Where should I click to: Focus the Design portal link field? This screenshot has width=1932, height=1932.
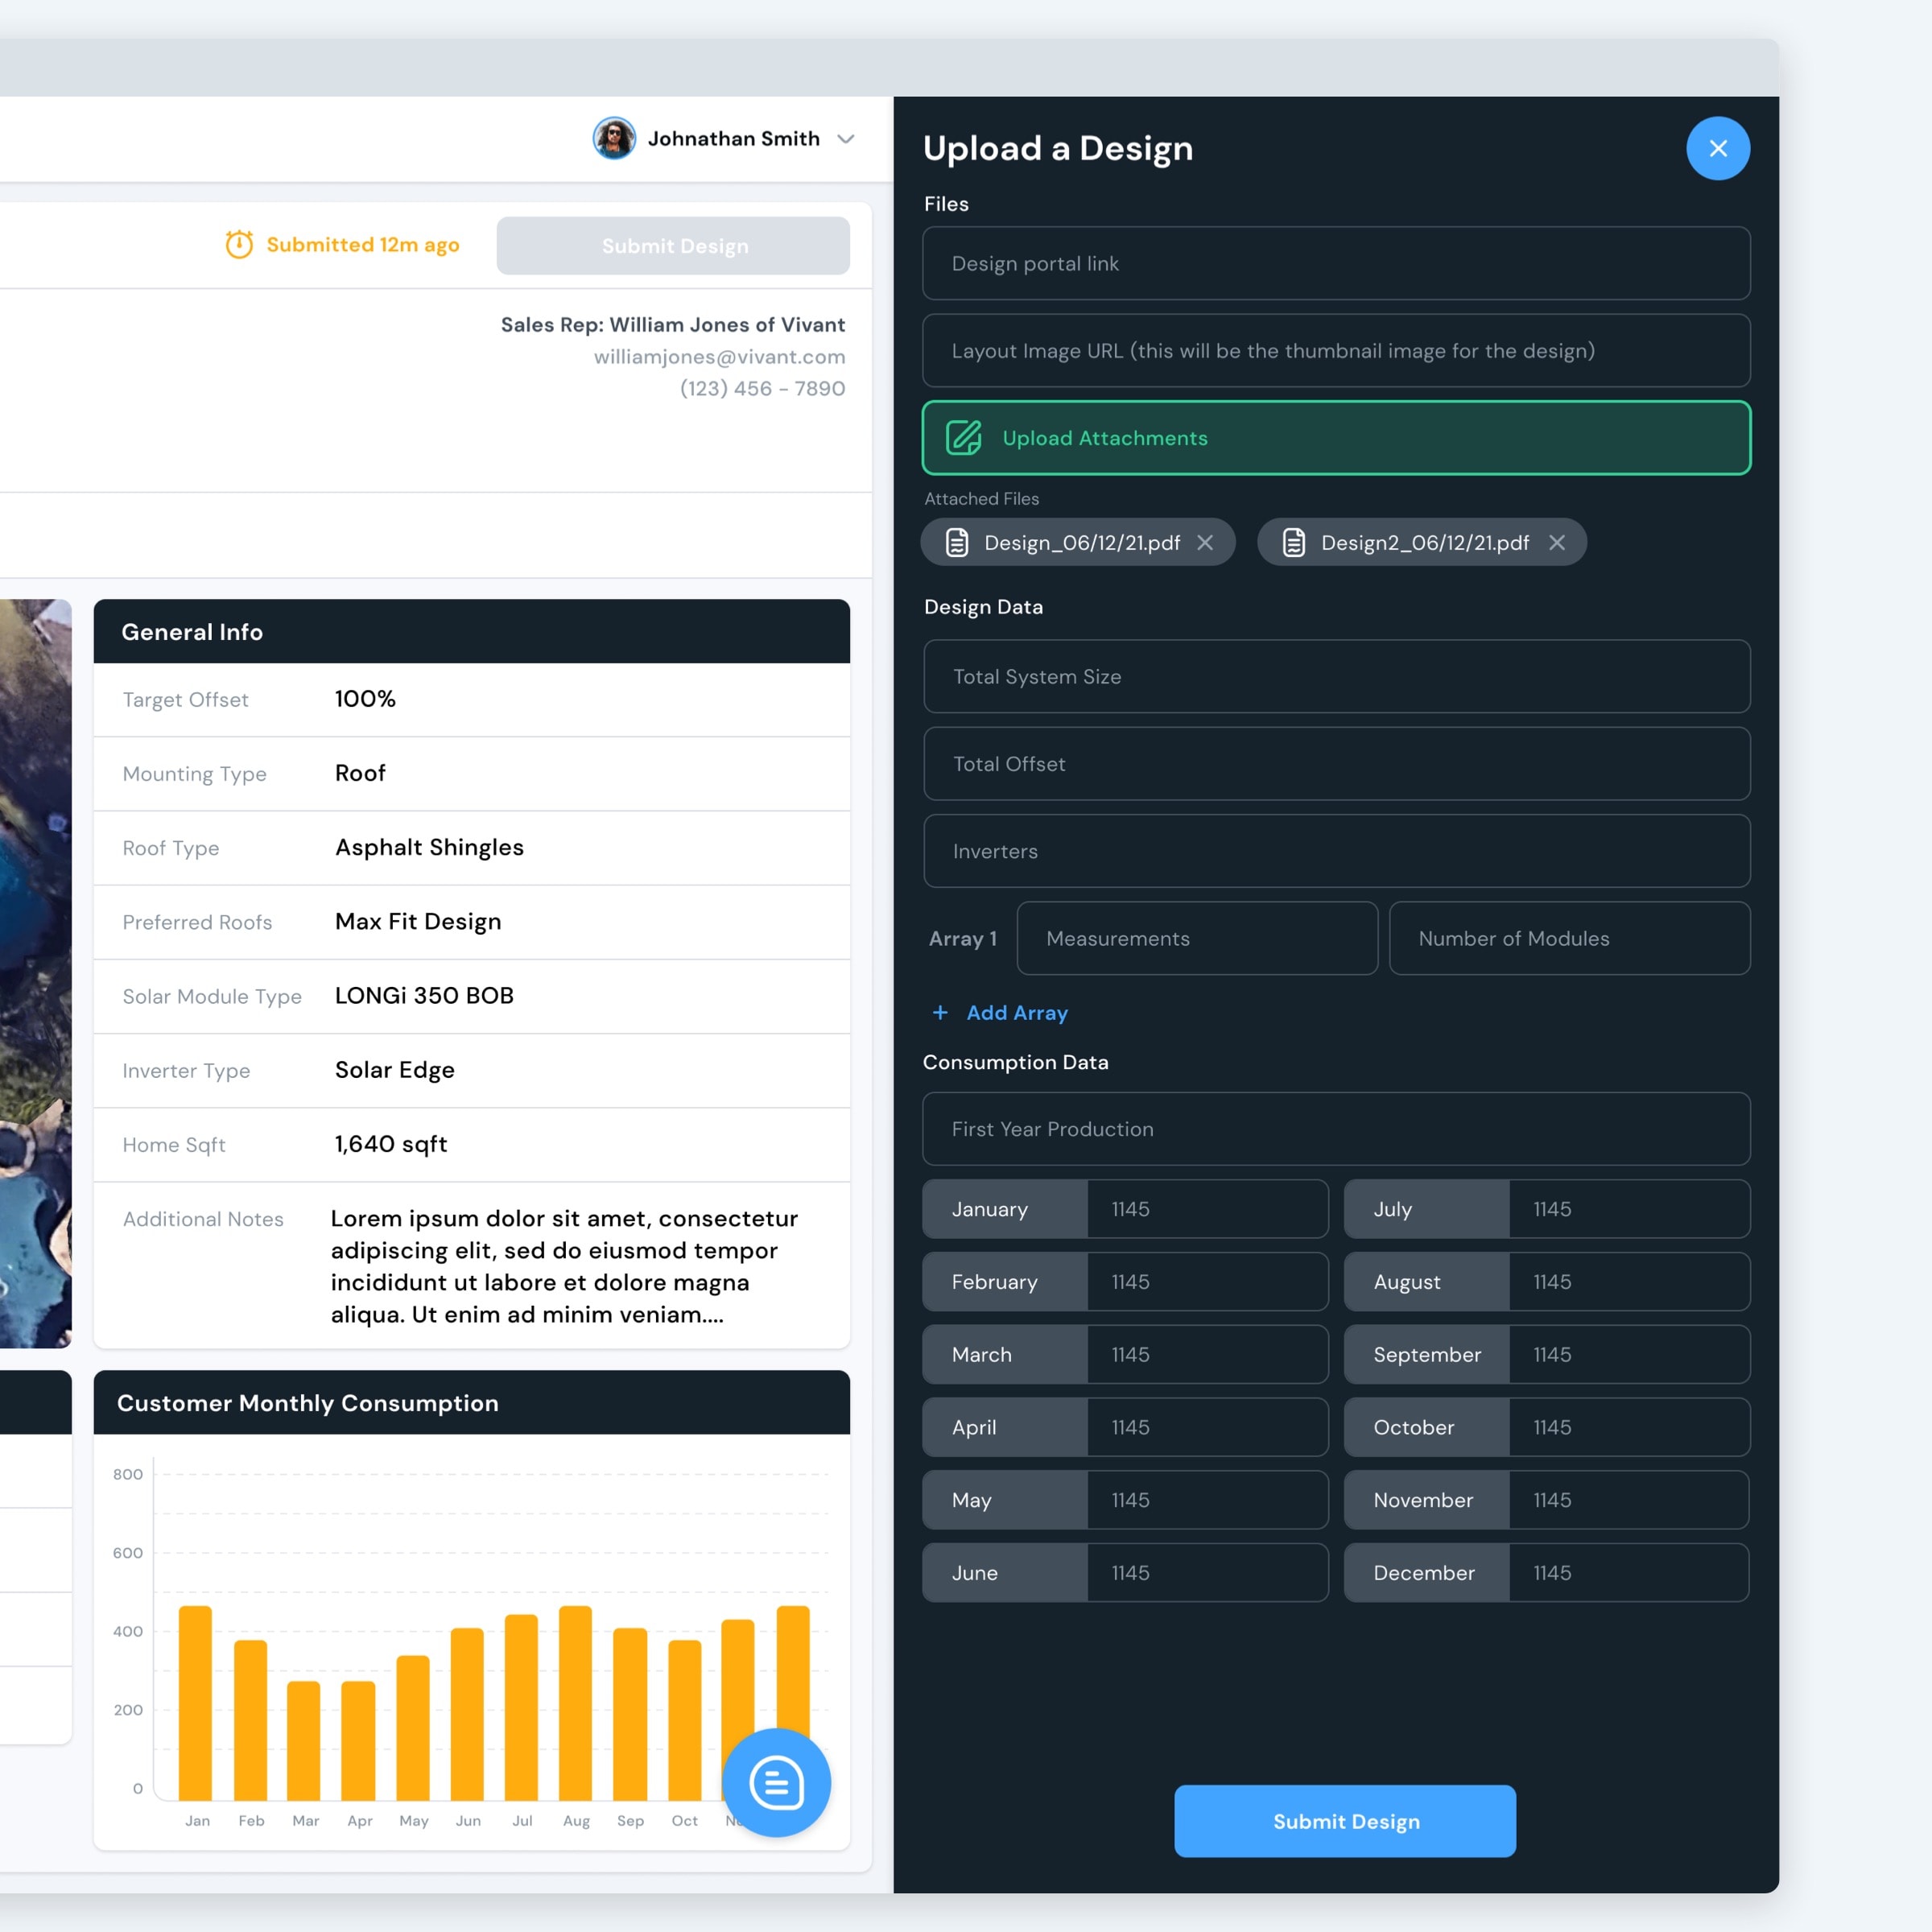1335,263
